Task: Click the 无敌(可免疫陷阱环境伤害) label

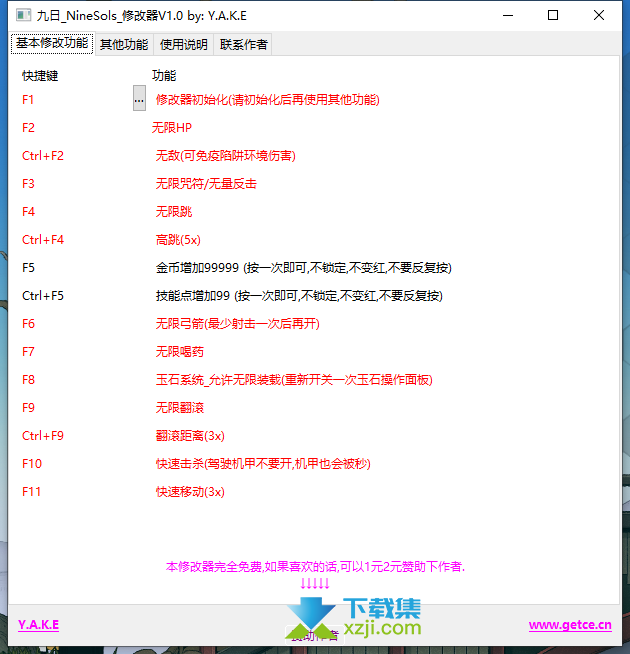Action: point(226,156)
